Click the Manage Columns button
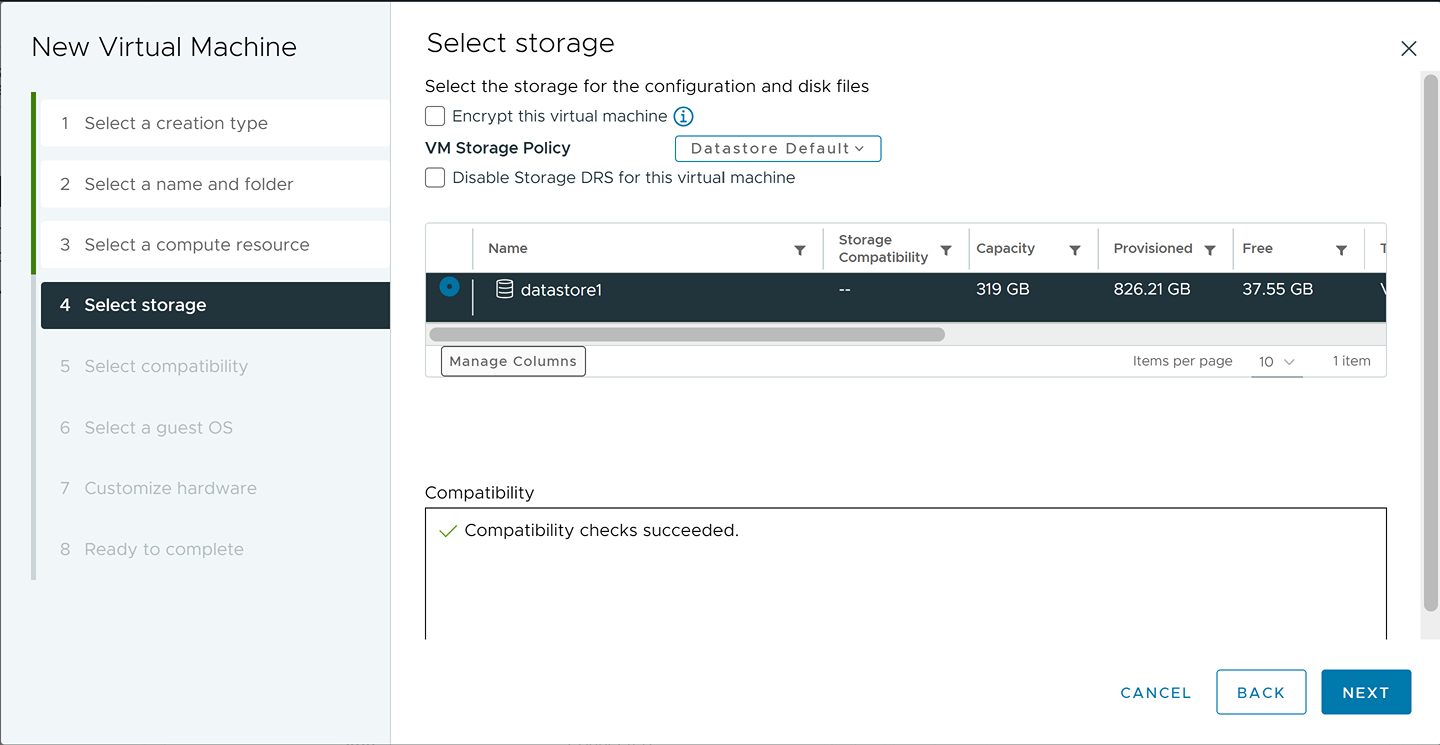 coord(513,361)
